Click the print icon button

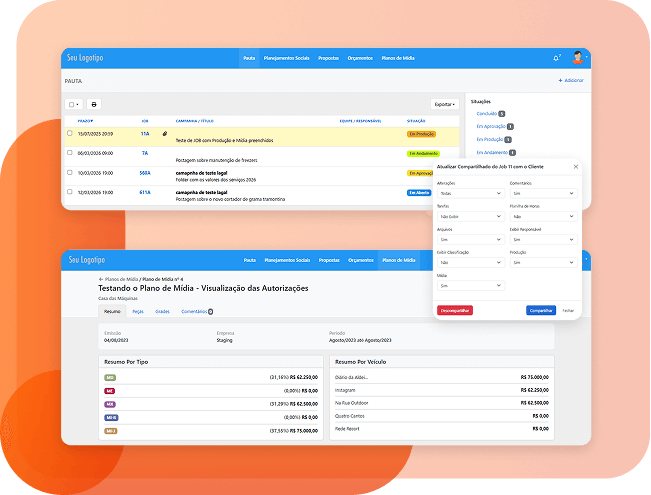94,104
